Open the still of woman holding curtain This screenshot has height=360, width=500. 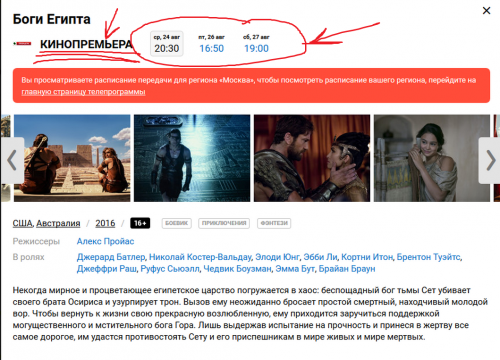coord(432,158)
